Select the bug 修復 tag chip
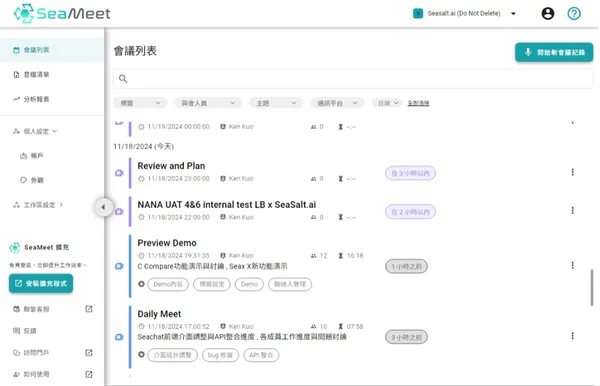600x386 pixels. click(x=220, y=355)
